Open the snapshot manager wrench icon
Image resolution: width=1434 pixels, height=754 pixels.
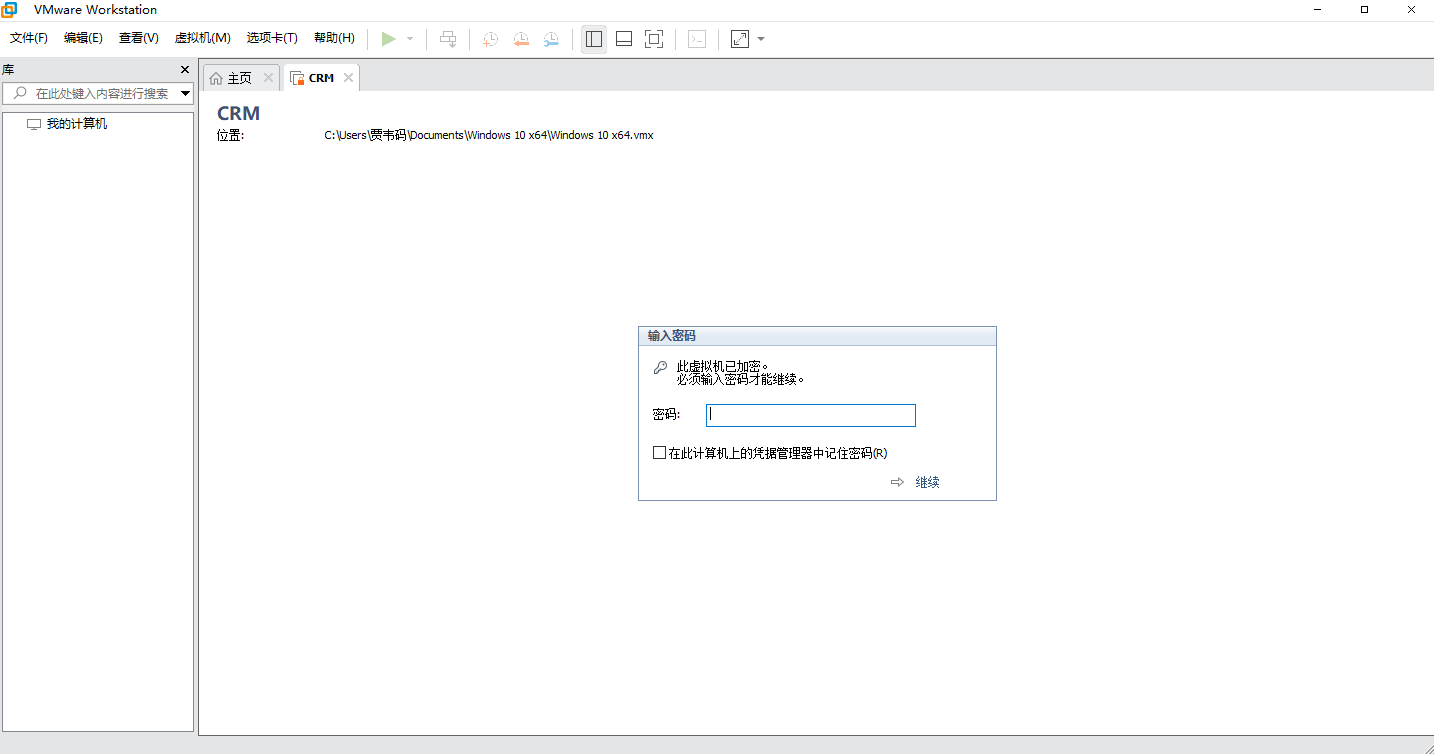coord(552,39)
